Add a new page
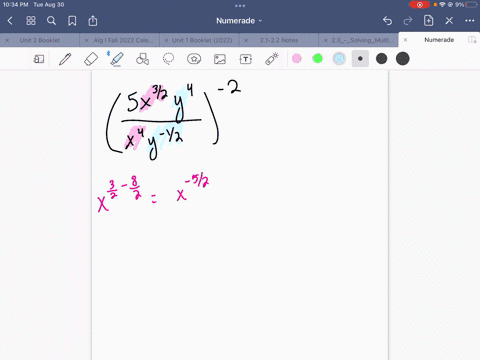This screenshot has height=360, width=480. click(x=428, y=21)
